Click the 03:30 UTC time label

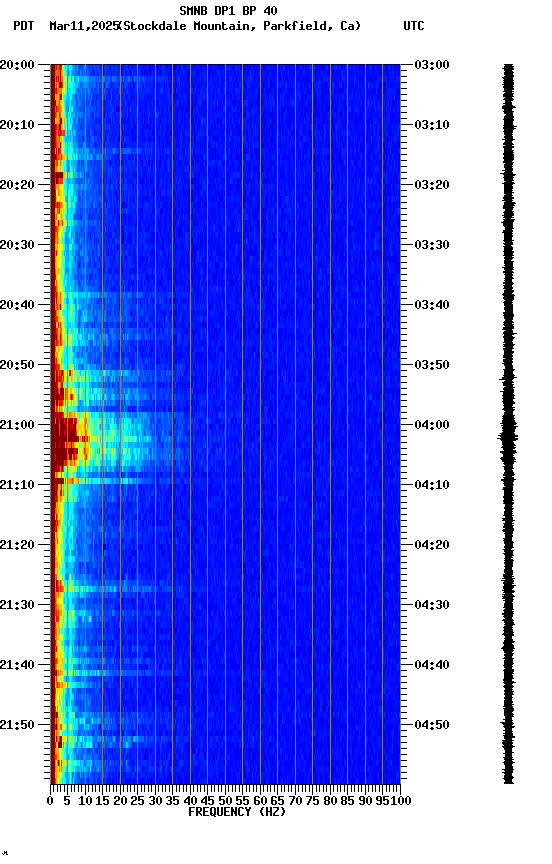(432, 245)
